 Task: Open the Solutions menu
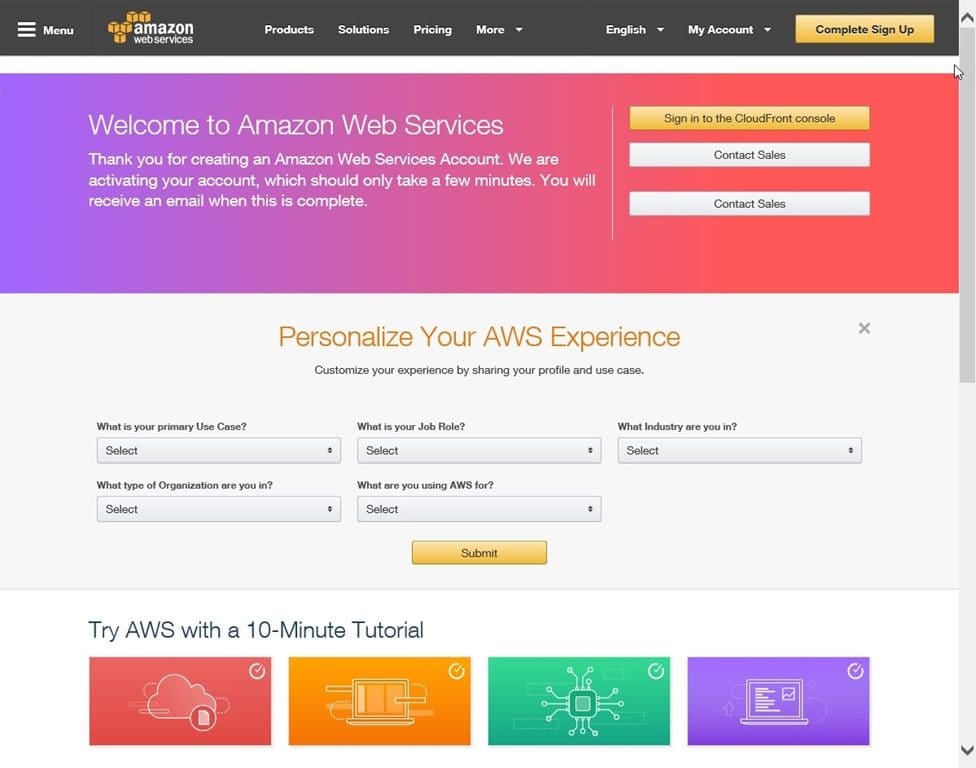(364, 29)
